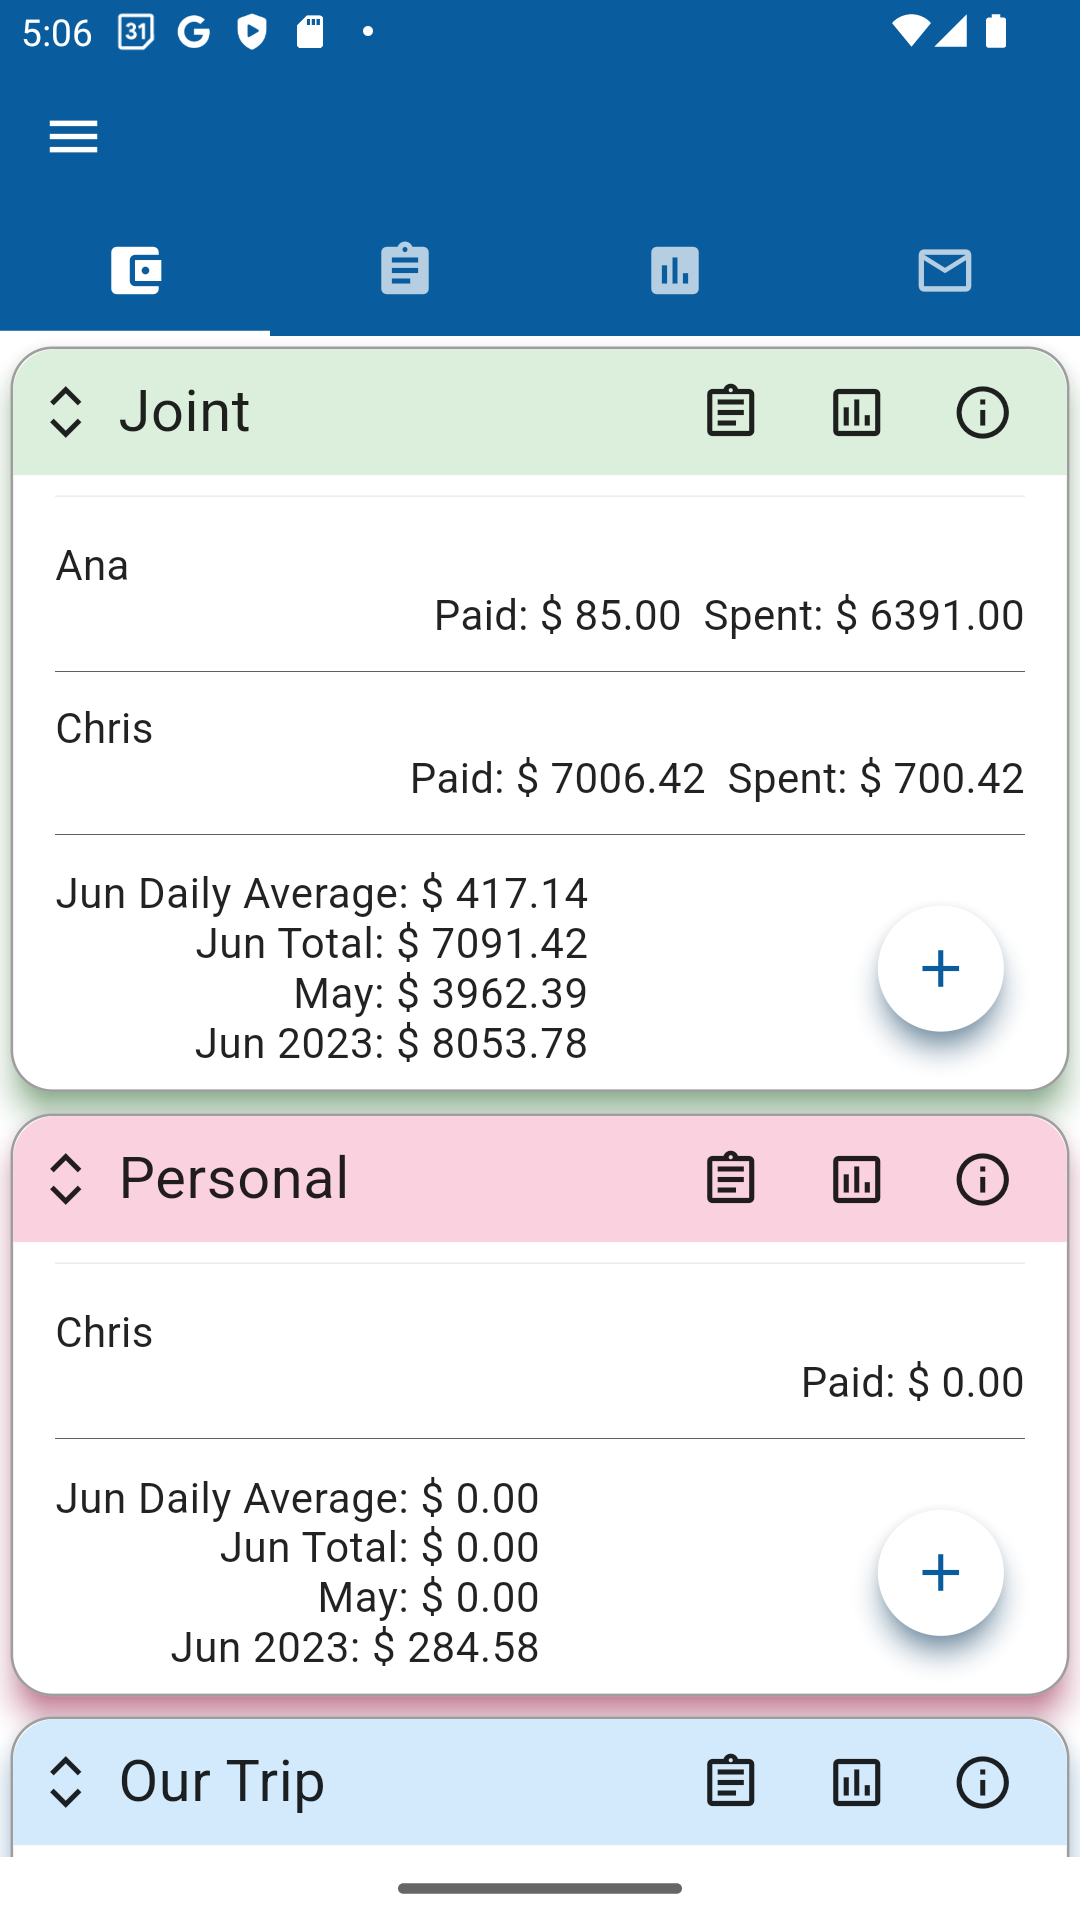This screenshot has height=1920, width=1080.
Task: Collapse the Joint account card
Action: click(66, 412)
